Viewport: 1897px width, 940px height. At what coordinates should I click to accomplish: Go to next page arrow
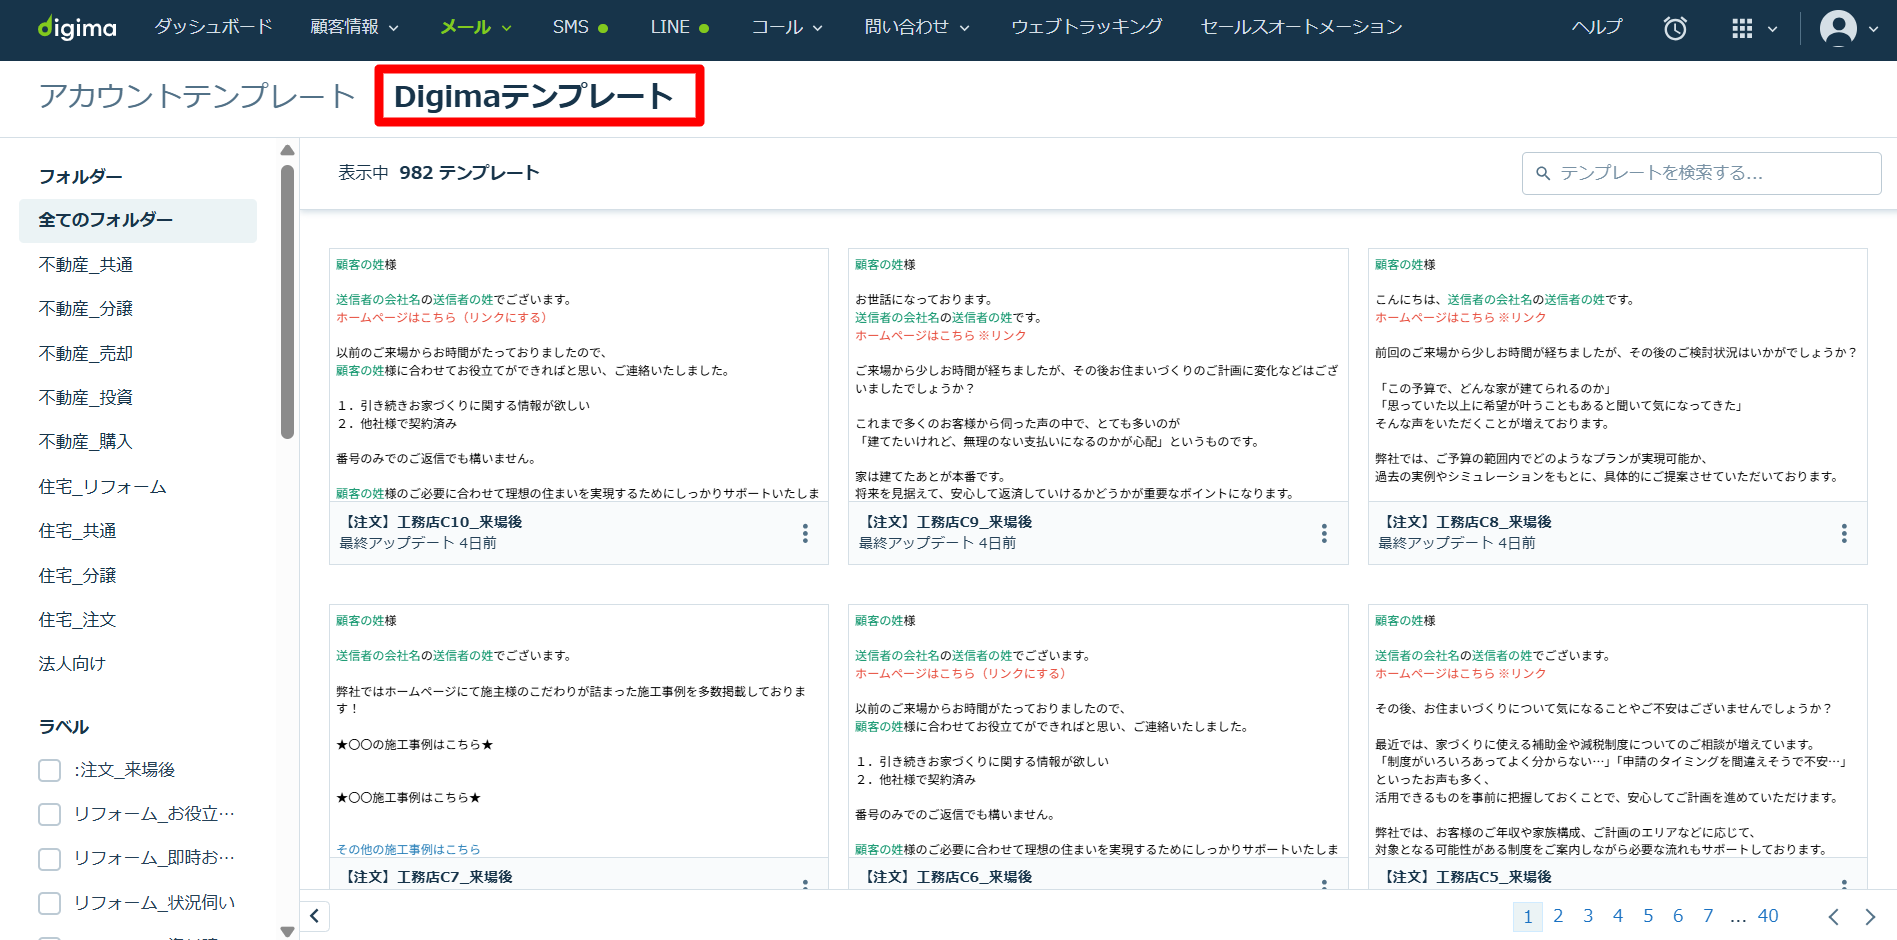coord(1870,917)
